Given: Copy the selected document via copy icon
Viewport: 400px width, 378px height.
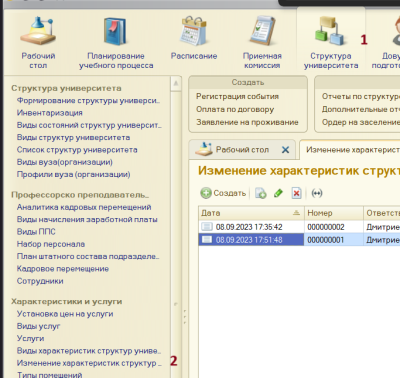Looking at the screenshot, I should point(260,193).
